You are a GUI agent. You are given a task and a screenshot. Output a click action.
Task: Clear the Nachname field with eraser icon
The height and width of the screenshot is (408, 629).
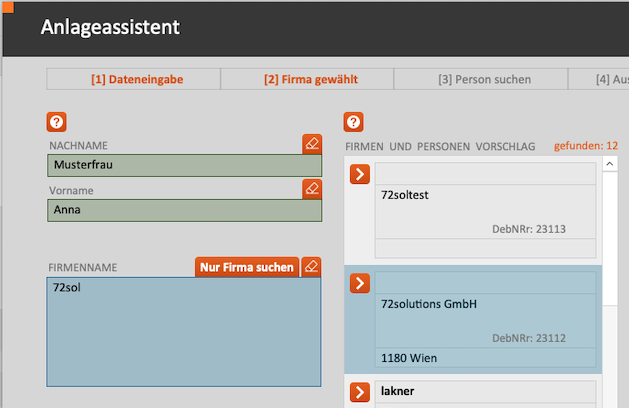click(312, 144)
